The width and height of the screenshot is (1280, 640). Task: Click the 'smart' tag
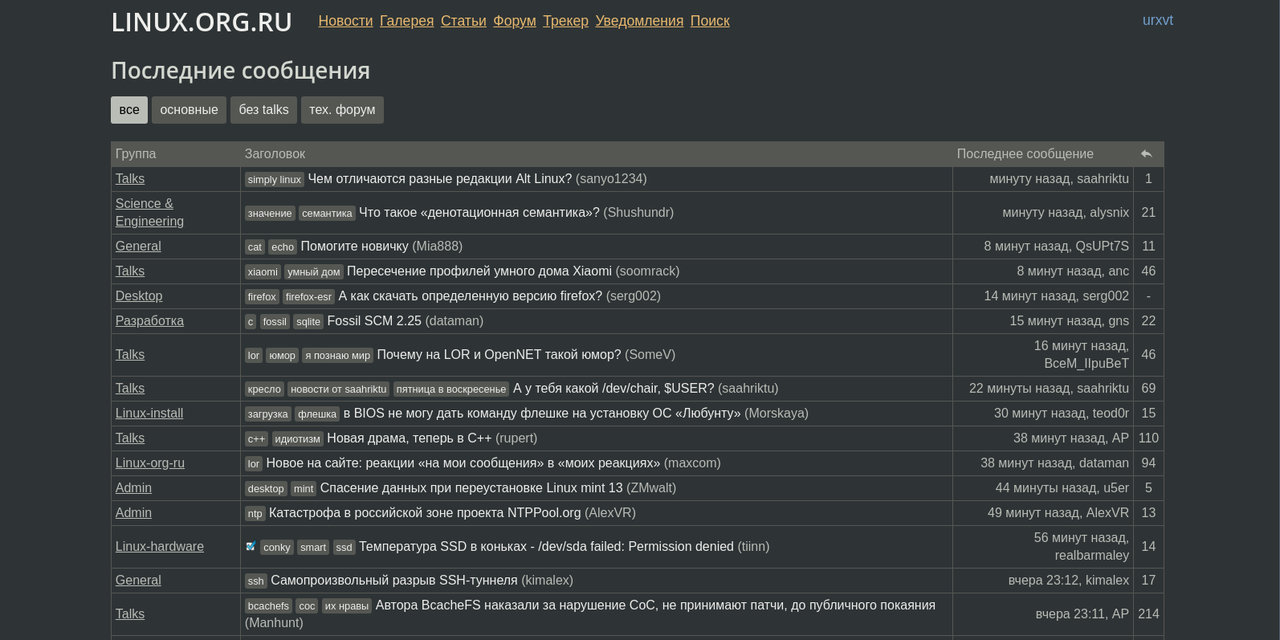(313, 547)
